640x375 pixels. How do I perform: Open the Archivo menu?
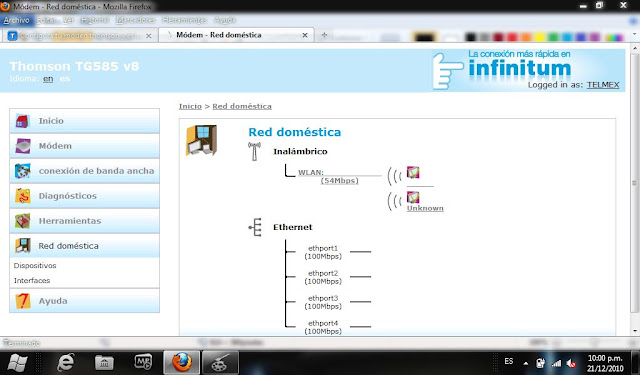[16, 20]
